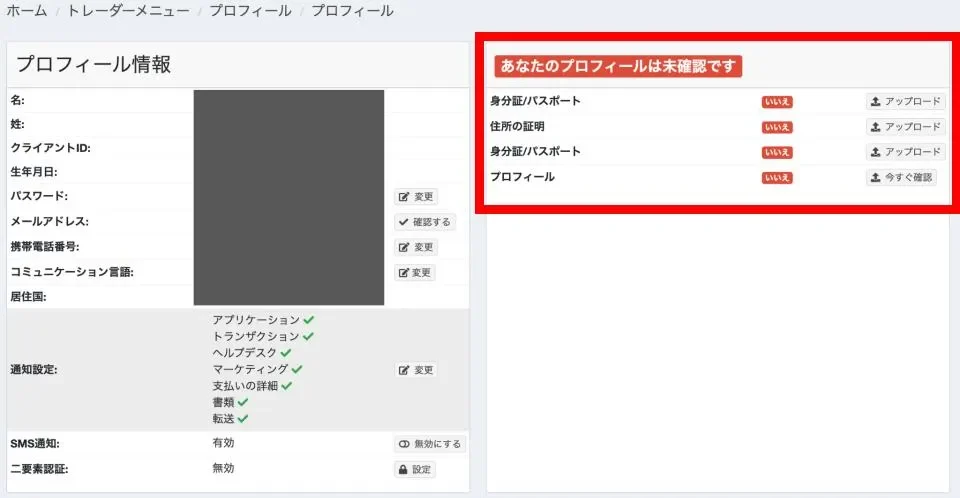The height and width of the screenshot is (498, 960).
Task: Select the あなたのプロフィールは未確認です warning label
Action: pos(618,66)
